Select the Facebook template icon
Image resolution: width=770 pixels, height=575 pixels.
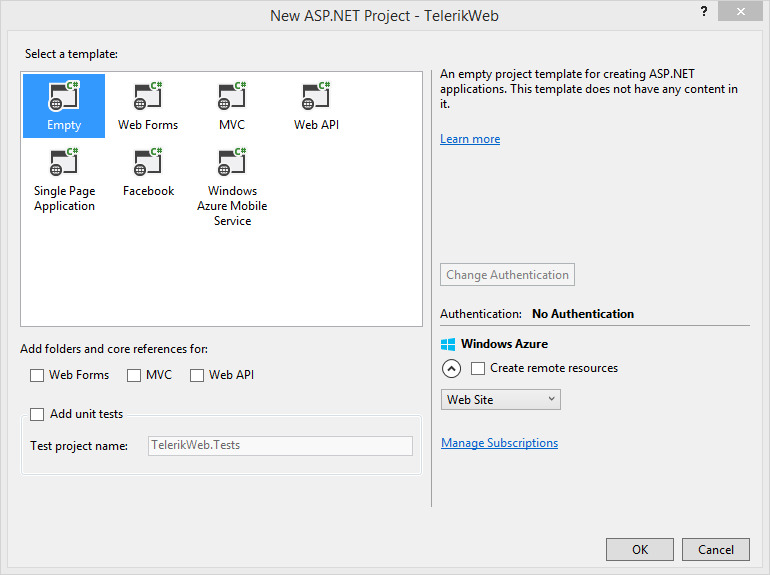point(148,162)
